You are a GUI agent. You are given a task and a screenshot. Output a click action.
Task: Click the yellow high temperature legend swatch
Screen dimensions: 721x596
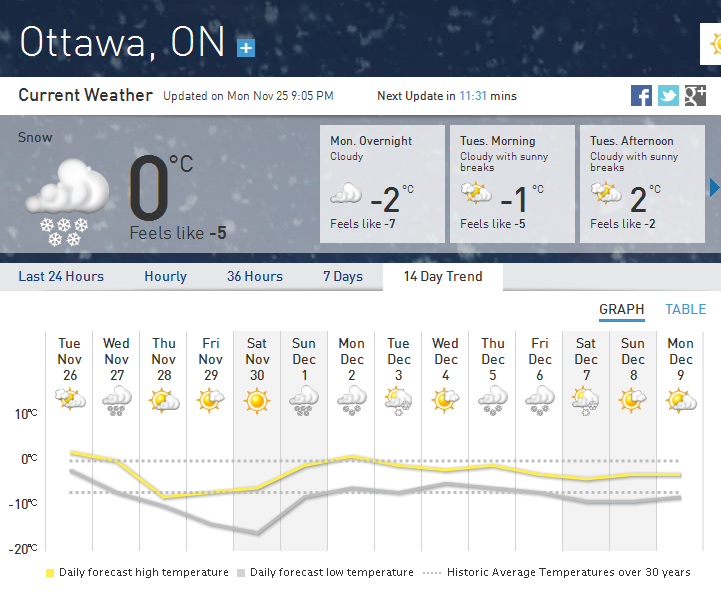[50, 573]
